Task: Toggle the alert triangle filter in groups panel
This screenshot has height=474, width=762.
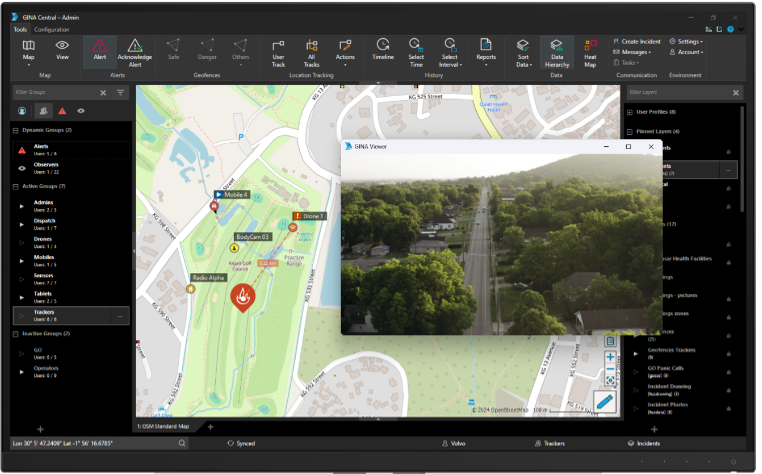Action: [x=62, y=111]
